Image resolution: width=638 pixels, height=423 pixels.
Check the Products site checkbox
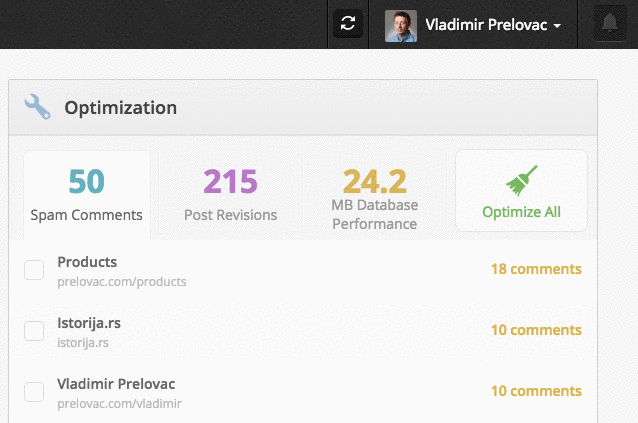tap(34, 270)
